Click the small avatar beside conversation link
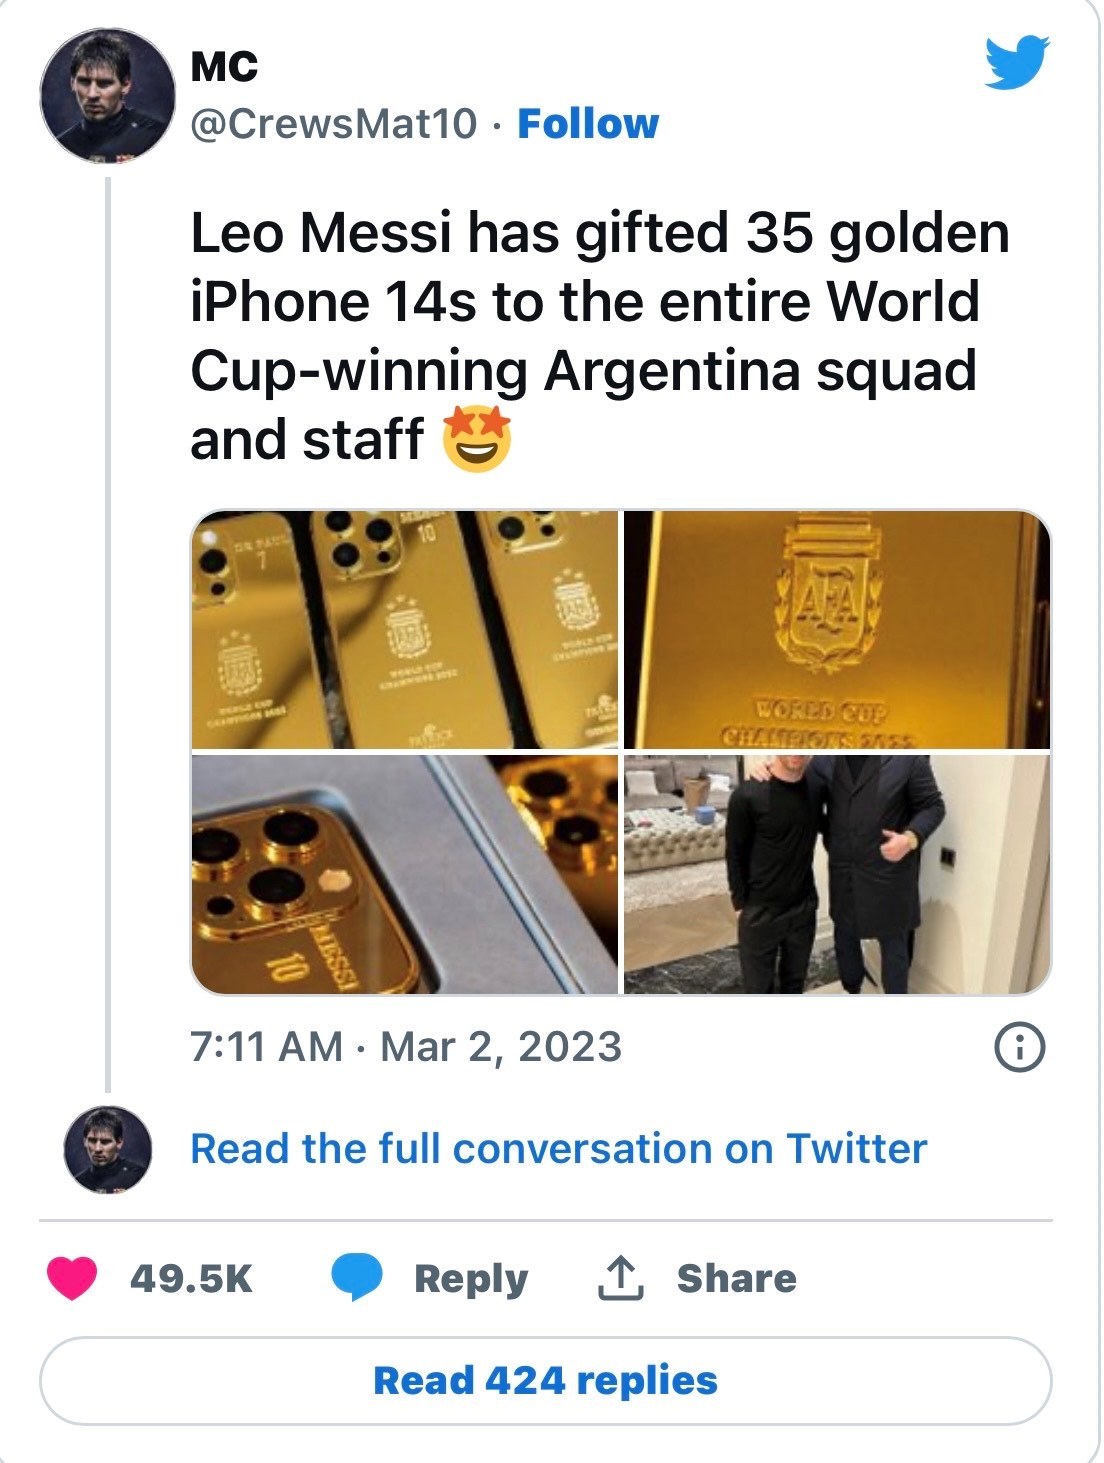Image resolution: width=1104 pixels, height=1463 pixels. click(x=107, y=1149)
